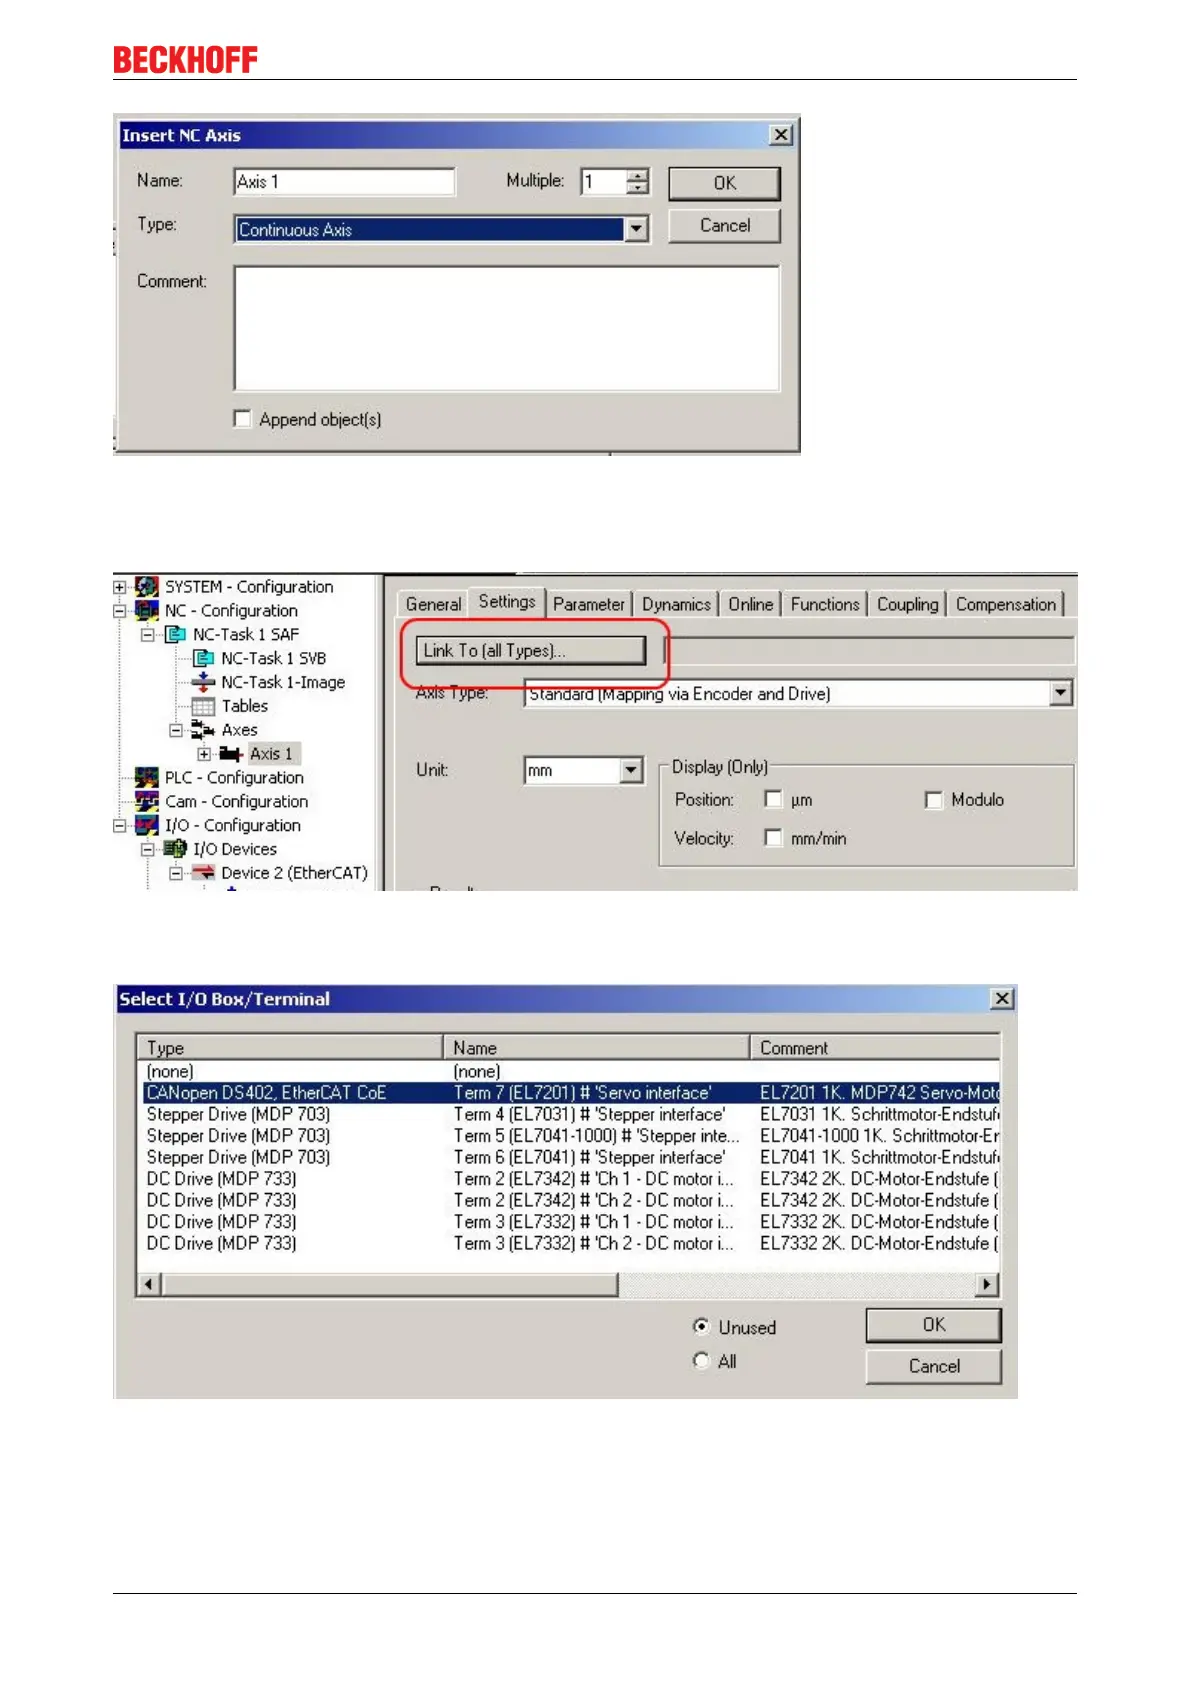Click OK in Select I/O Box/Terminal dialog
This screenshot has height=1684, width=1191.
click(x=933, y=1325)
